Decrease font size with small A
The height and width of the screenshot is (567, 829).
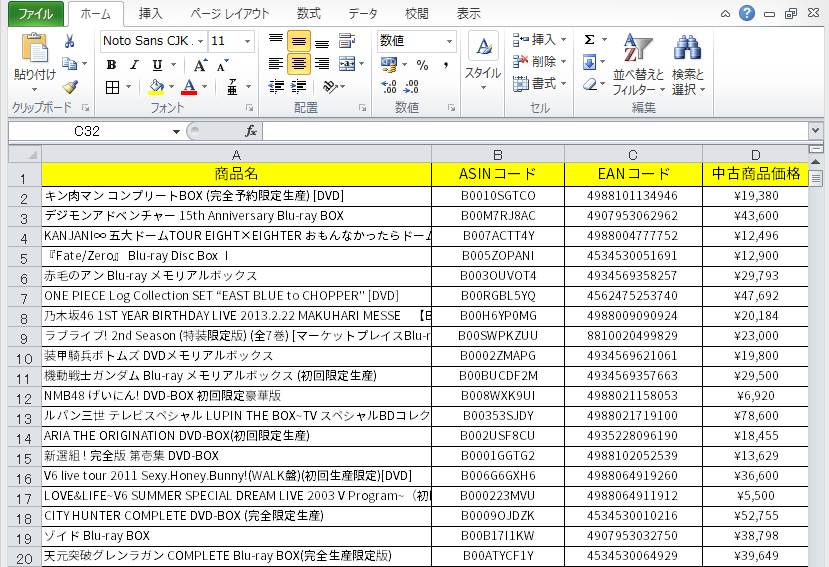tap(223, 65)
